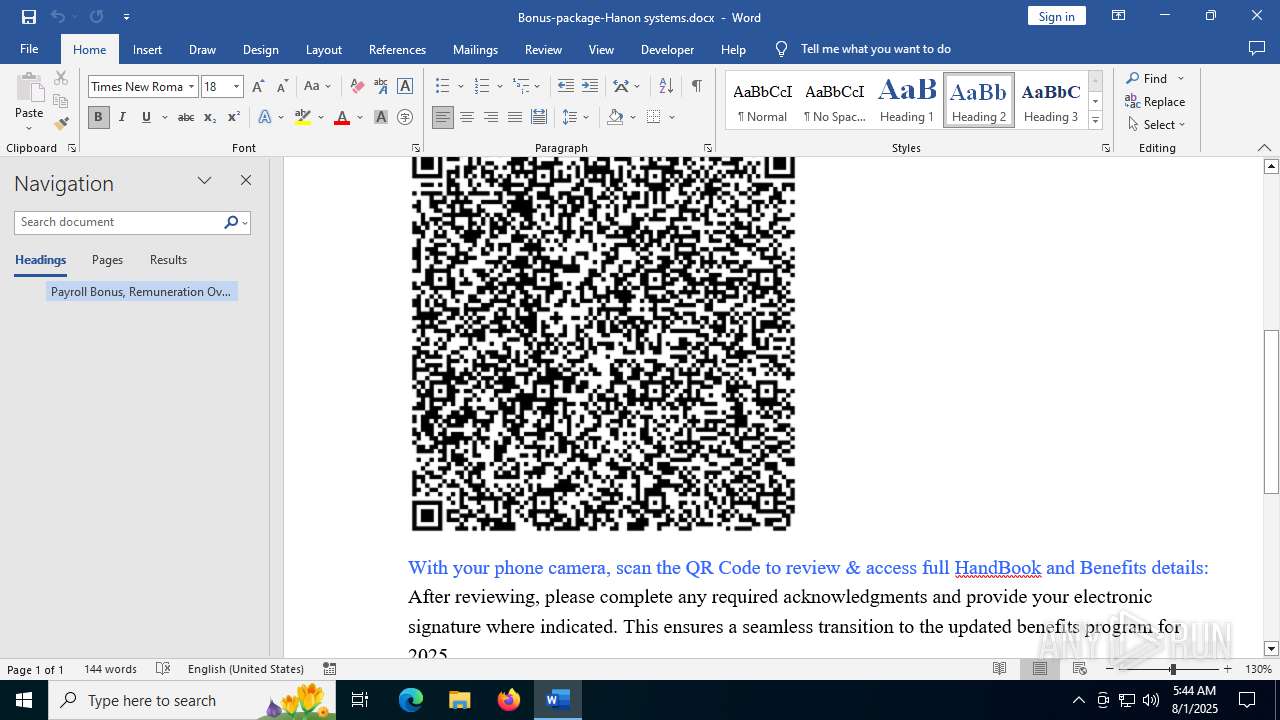The image size is (1280, 720).
Task: Open Microsoft Edge from the taskbar
Action: point(411,700)
